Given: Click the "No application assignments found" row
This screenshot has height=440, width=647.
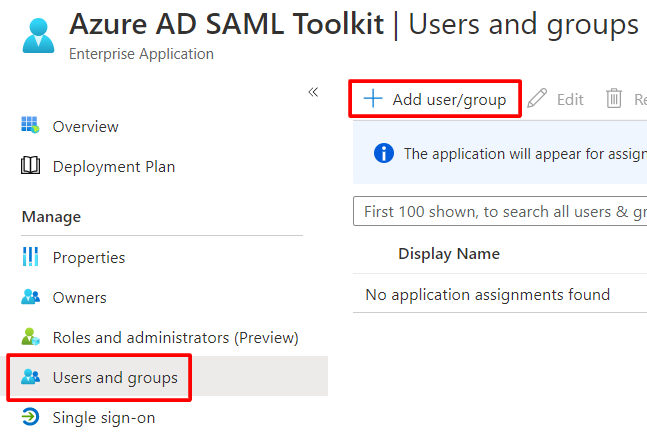Looking at the screenshot, I should 487,294.
